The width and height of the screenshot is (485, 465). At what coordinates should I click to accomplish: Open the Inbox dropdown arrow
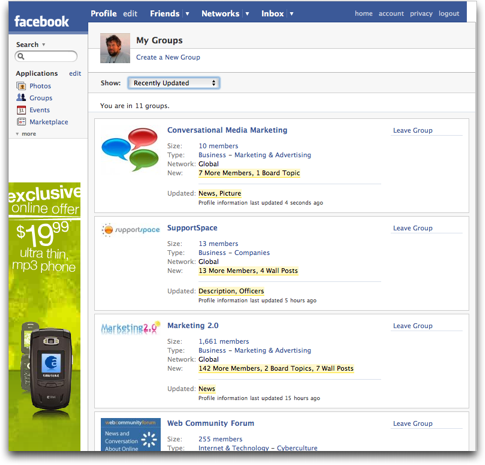click(x=292, y=14)
